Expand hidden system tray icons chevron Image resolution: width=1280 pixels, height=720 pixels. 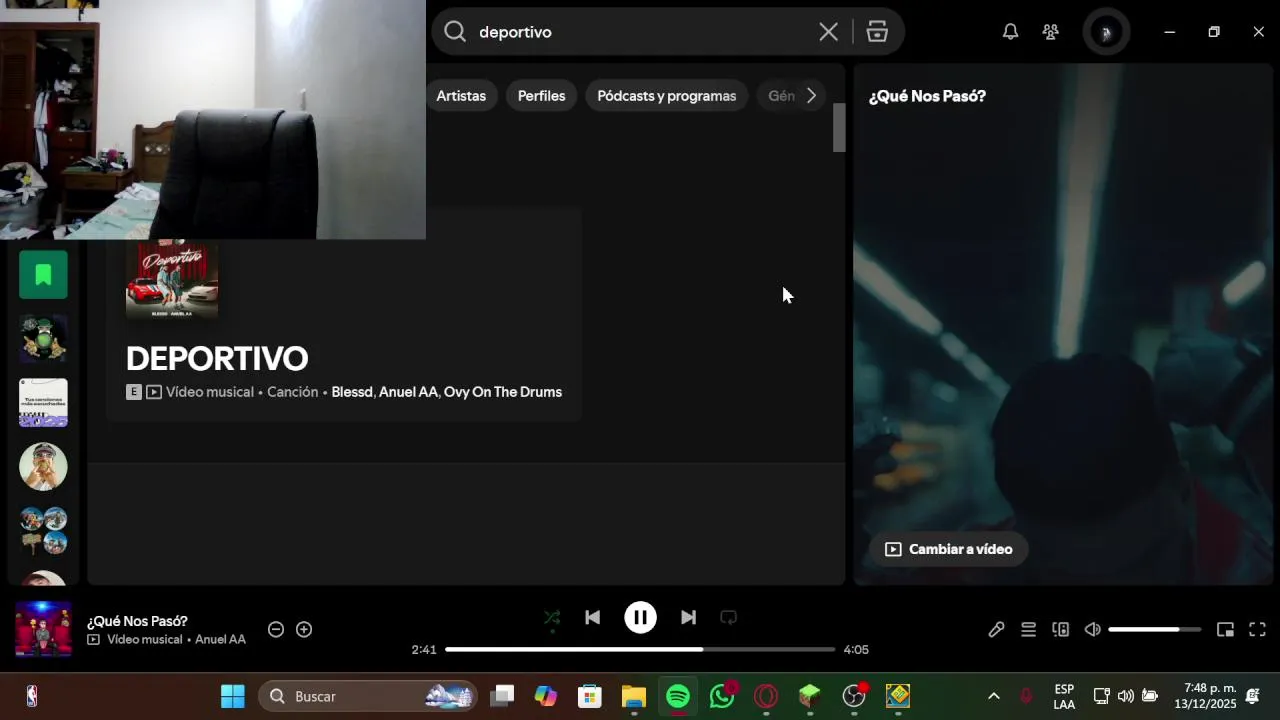(x=993, y=696)
